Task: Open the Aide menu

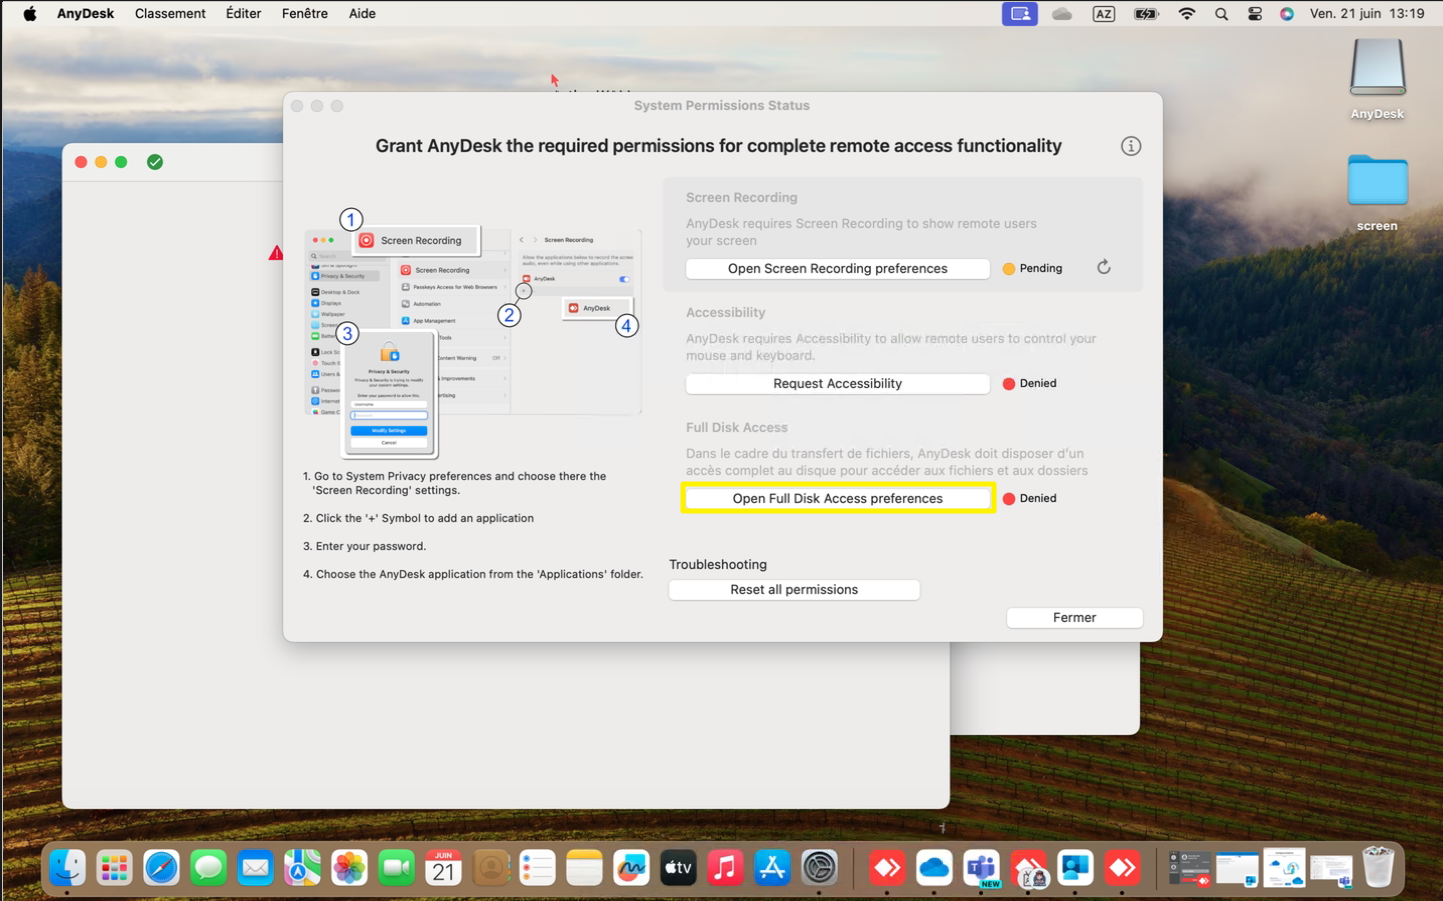Action: coord(362,14)
